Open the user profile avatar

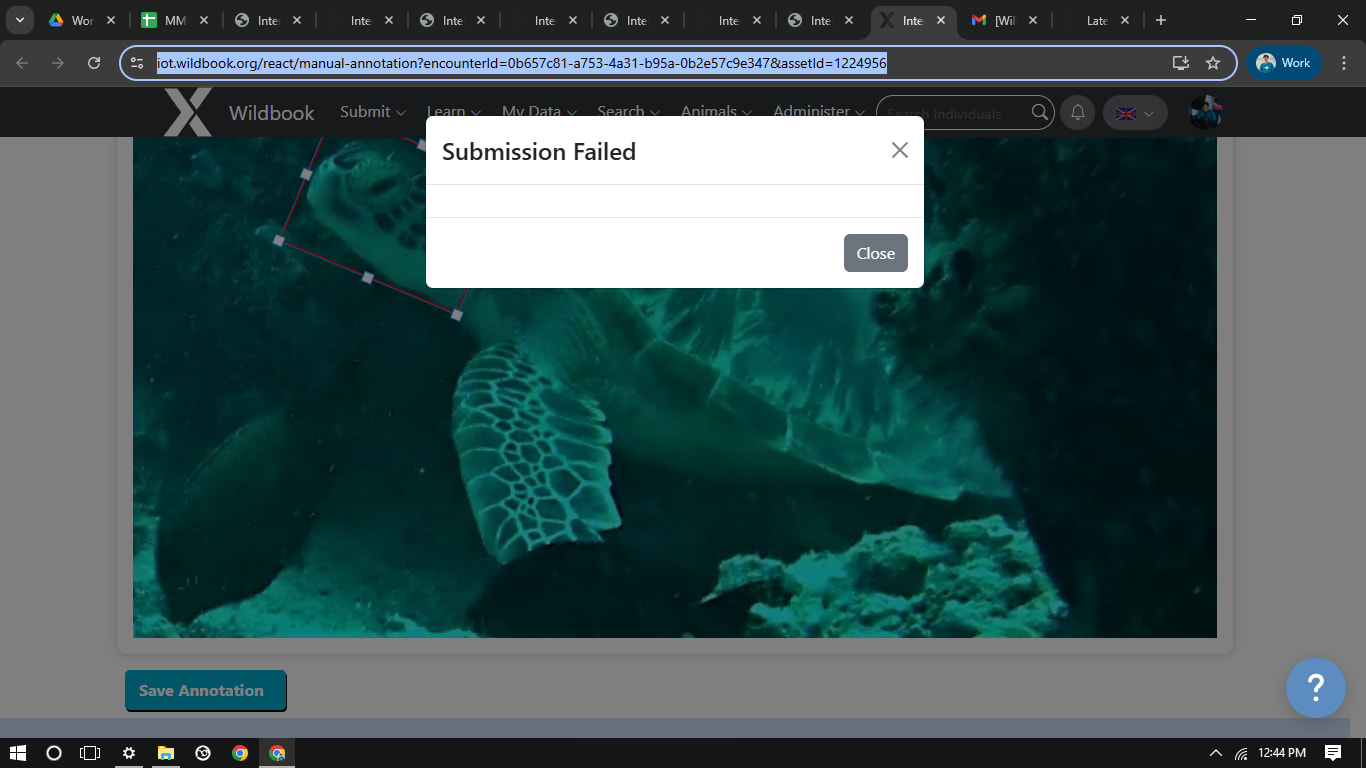1205,113
